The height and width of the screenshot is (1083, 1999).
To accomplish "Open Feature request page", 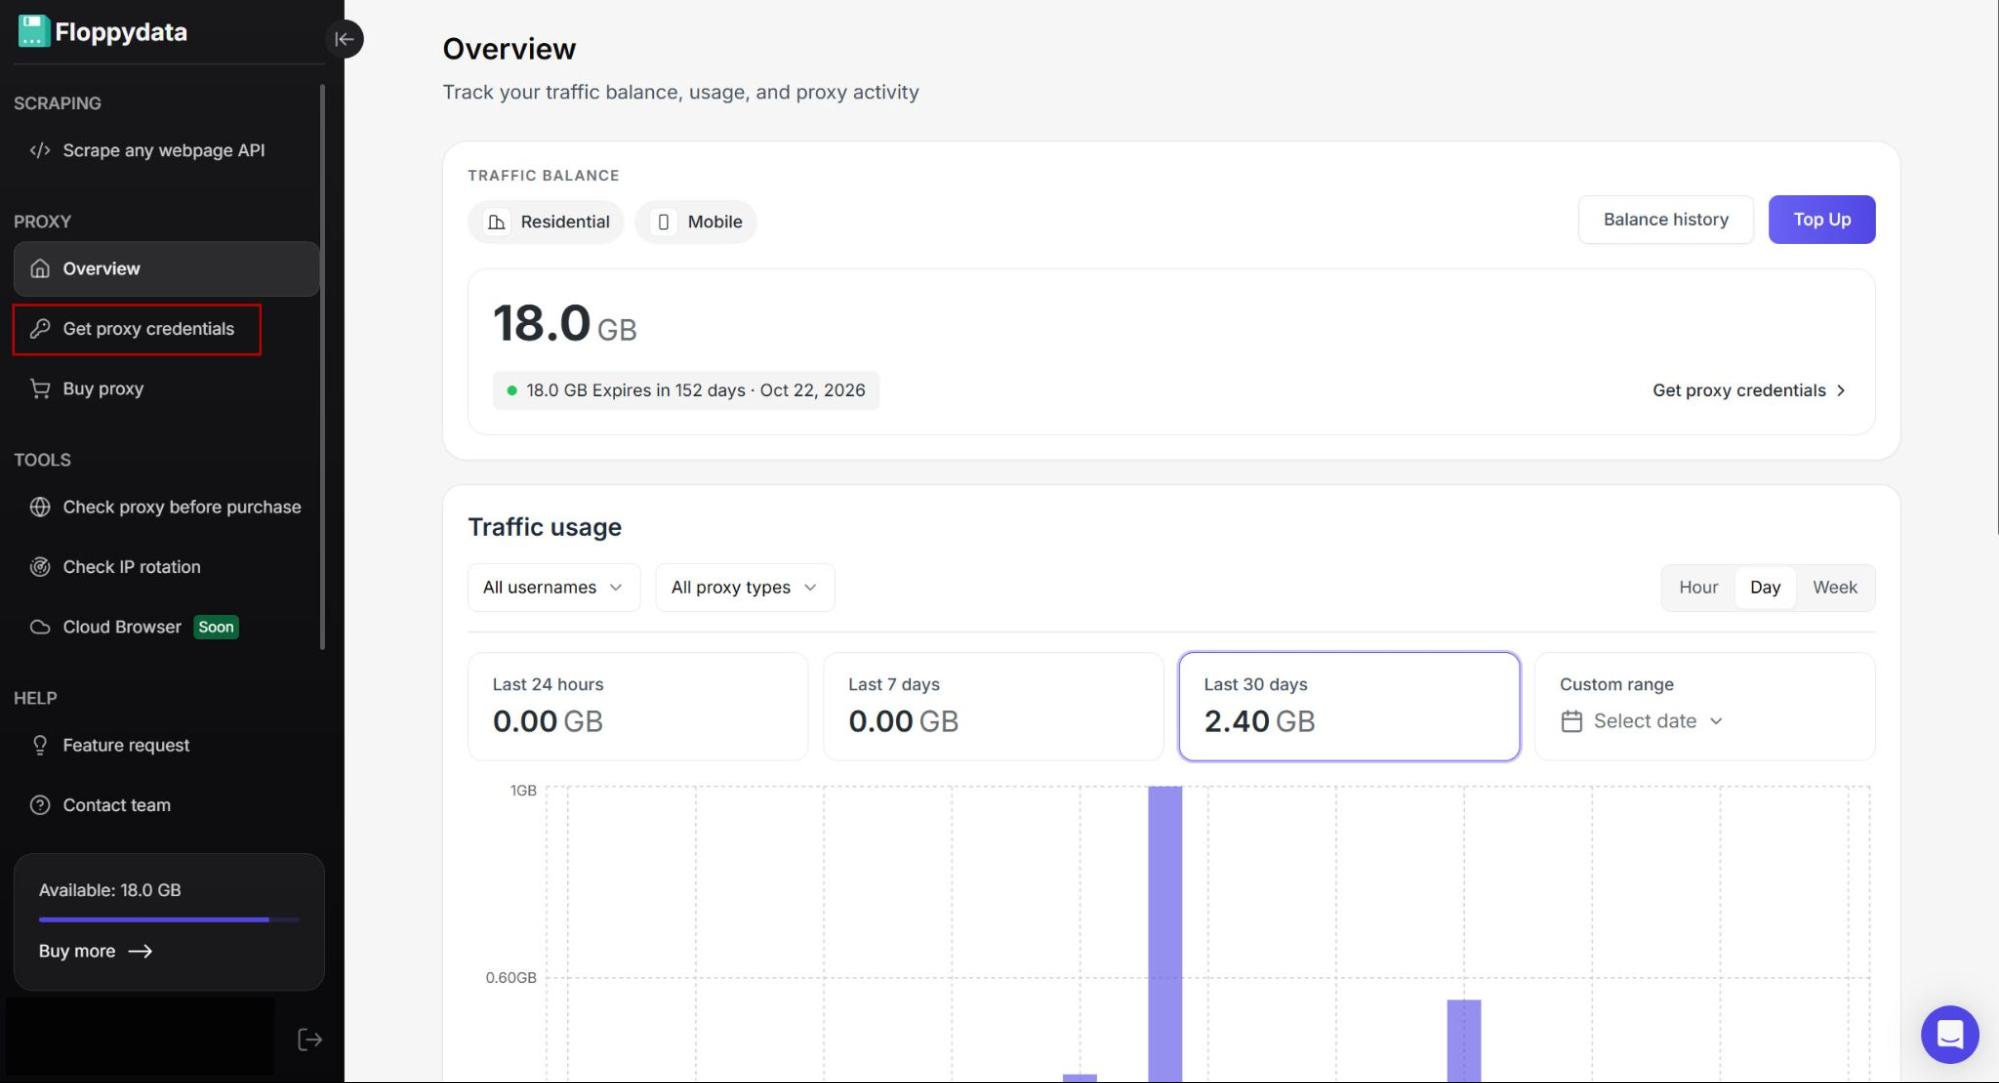I will pos(167,745).
